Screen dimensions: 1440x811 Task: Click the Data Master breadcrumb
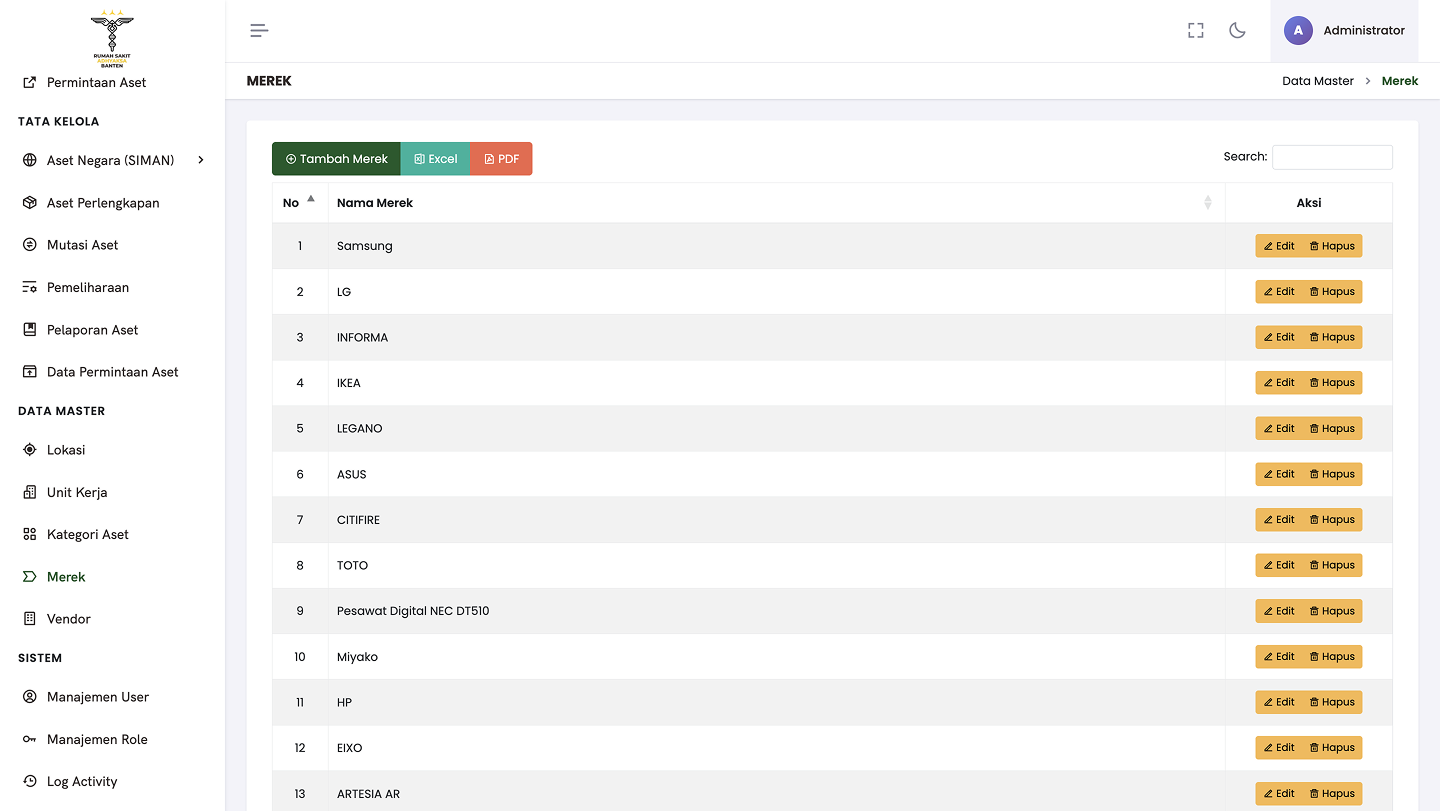pyautogui.click(x=1318, y=81)
